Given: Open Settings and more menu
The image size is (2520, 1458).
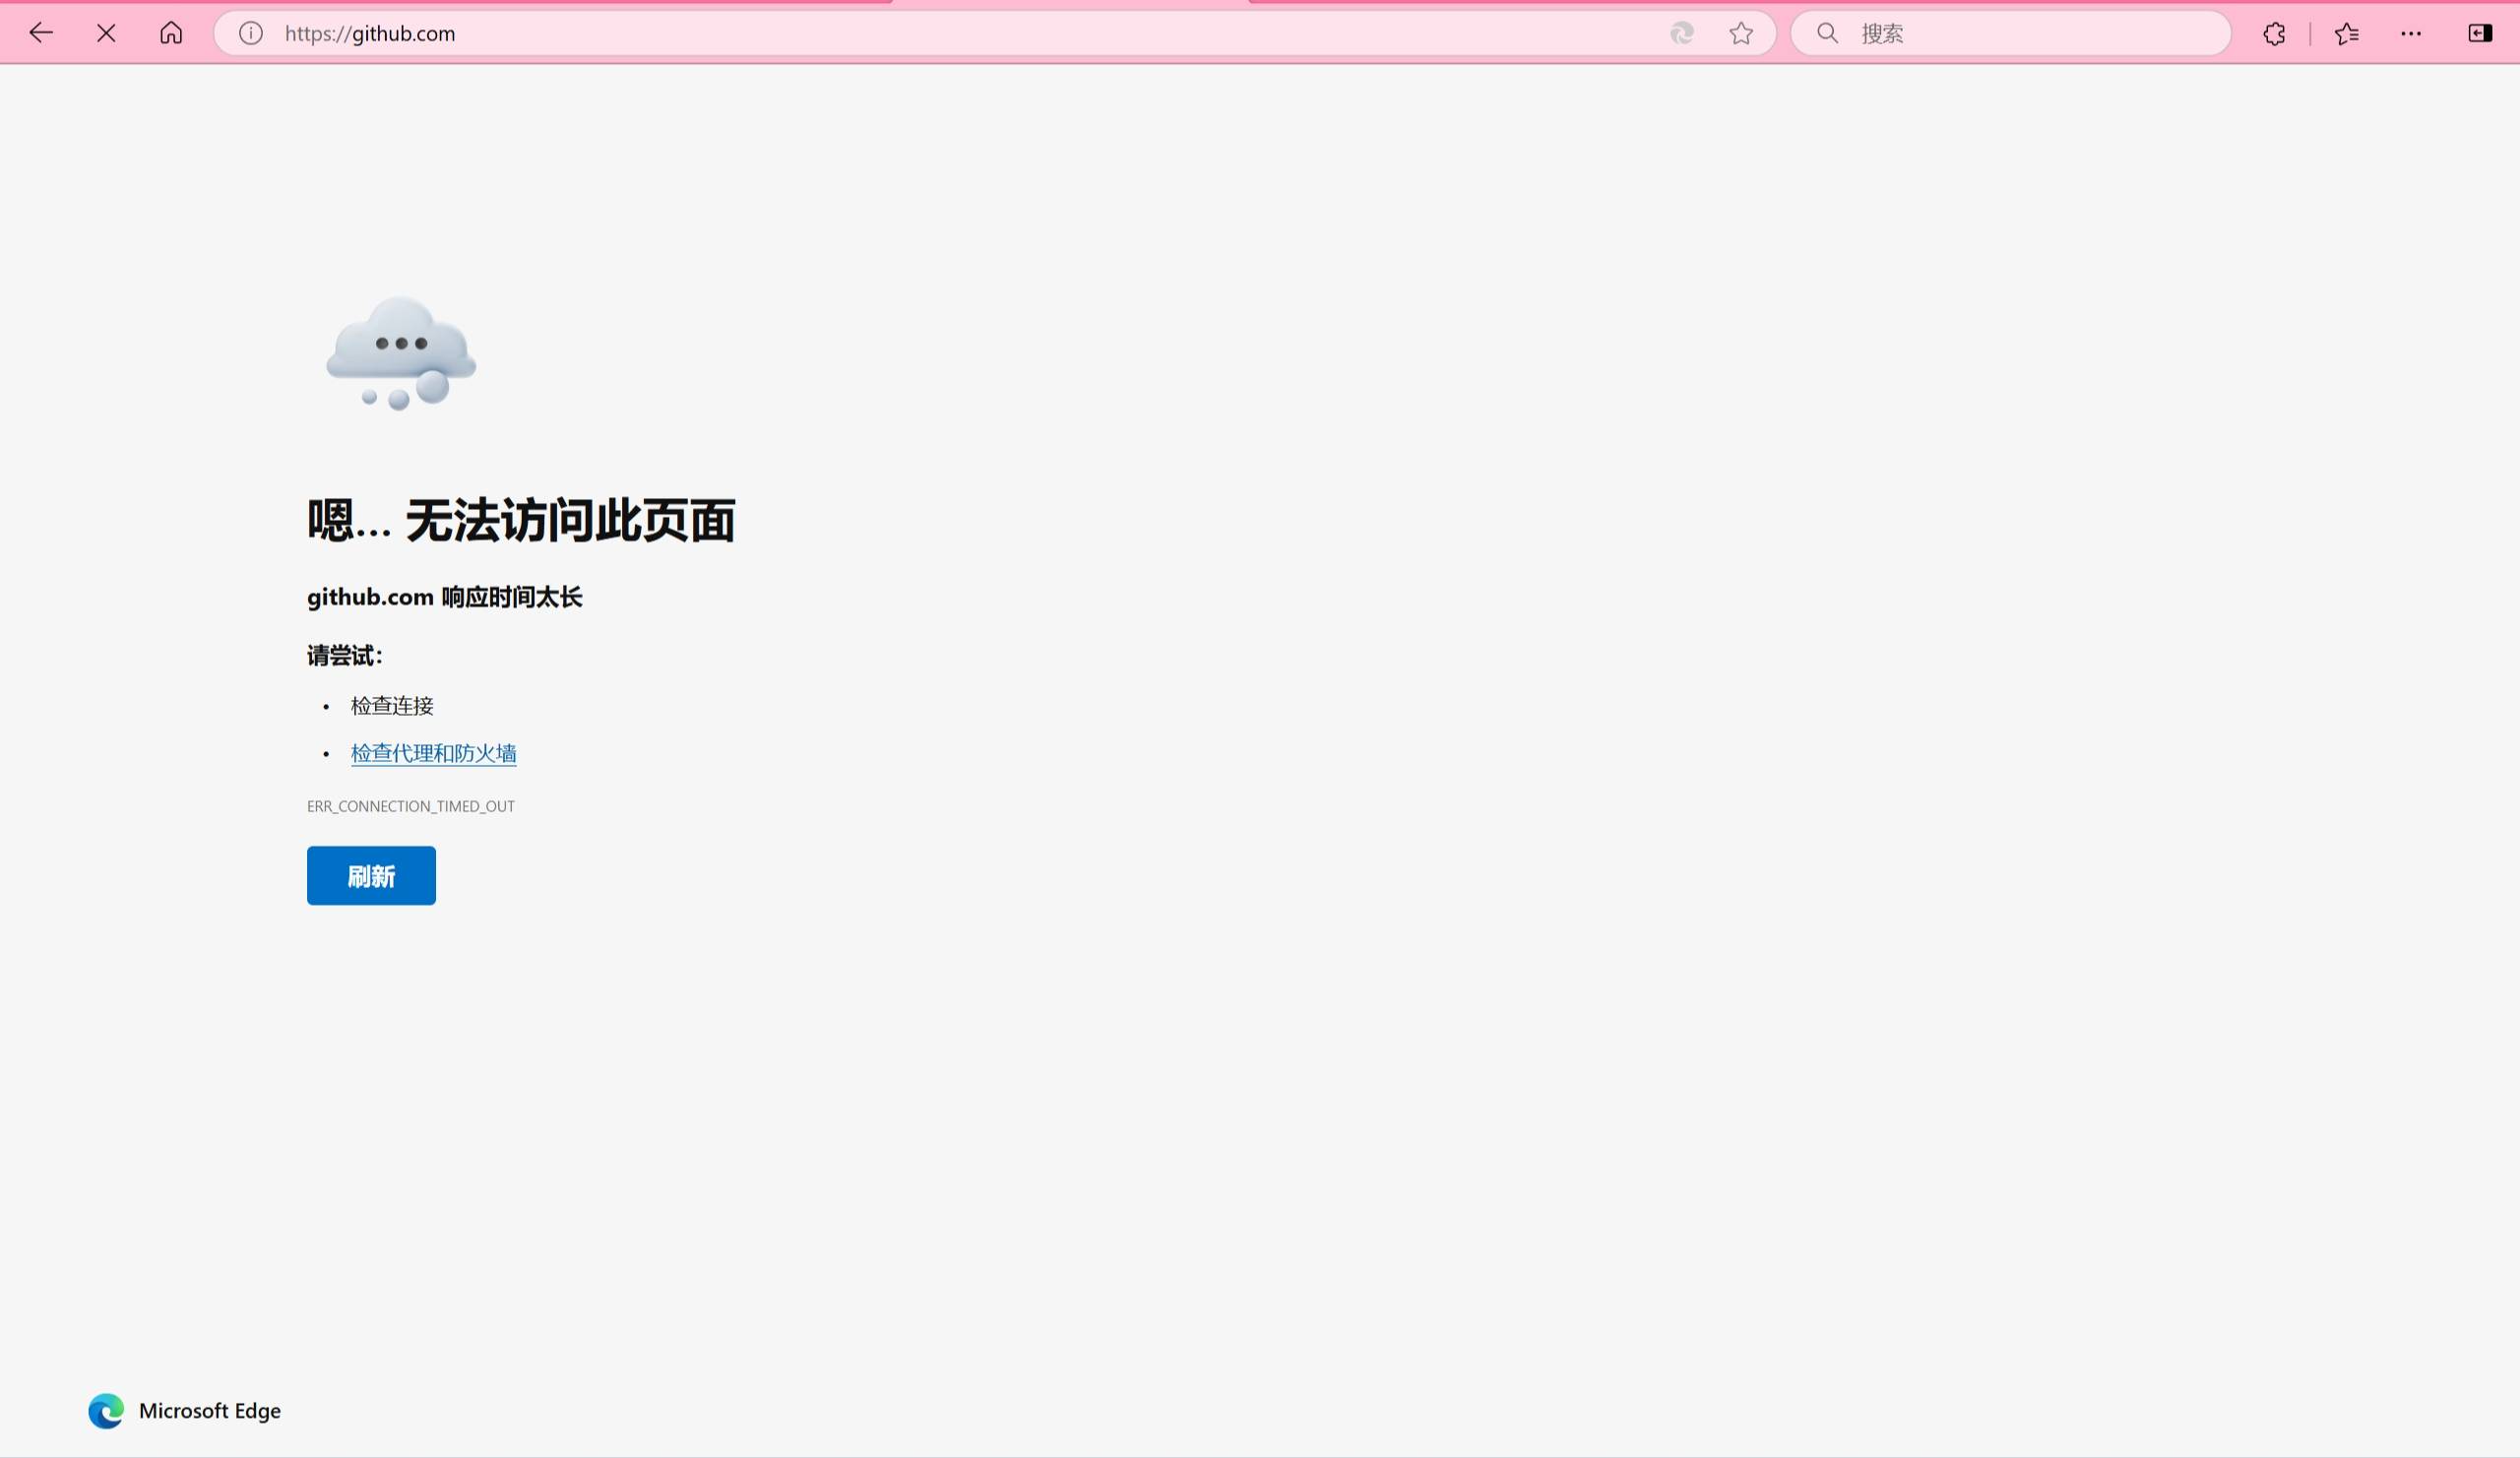Looking at the screenshot, I should click(2411, 33).
